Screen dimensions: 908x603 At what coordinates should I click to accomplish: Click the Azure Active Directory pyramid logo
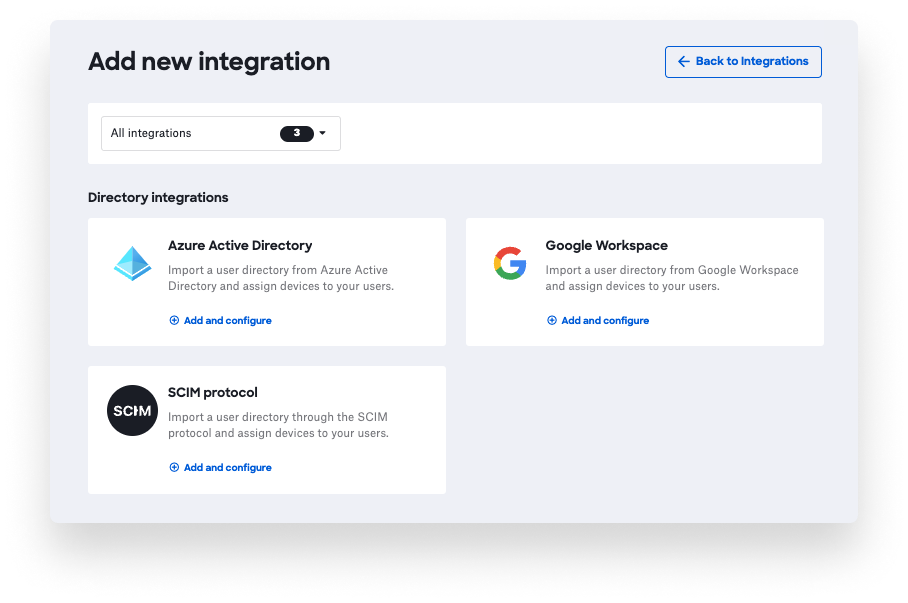[132, 264]
